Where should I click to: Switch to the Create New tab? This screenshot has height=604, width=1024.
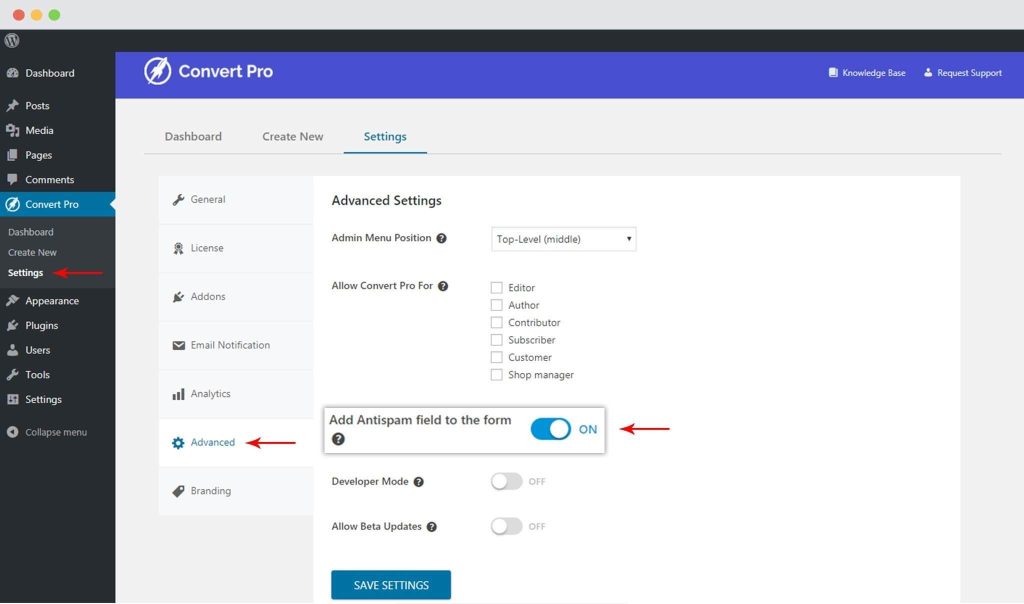click(293, 136)
